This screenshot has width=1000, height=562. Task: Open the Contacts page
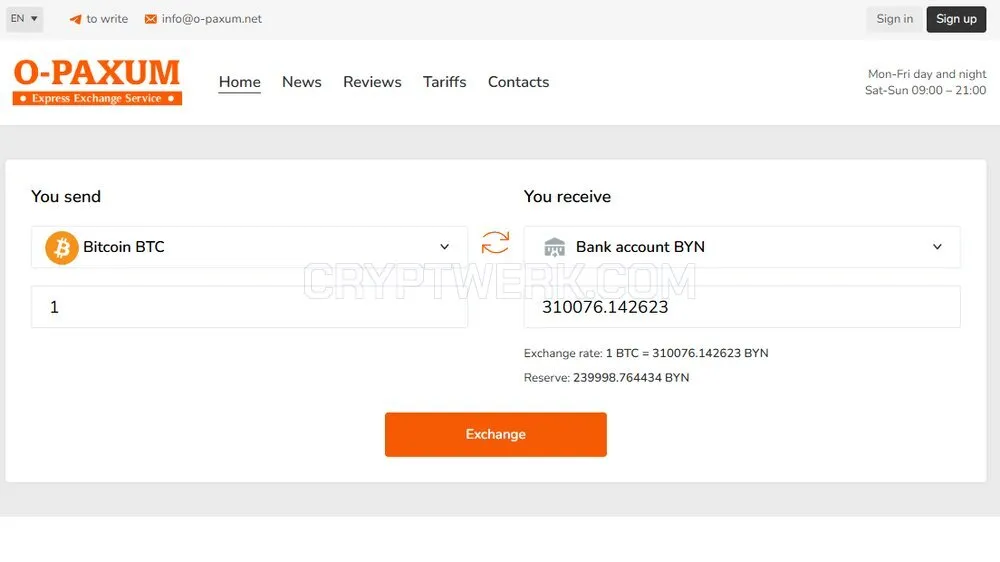pyautogui.click(x=518, y=82)
